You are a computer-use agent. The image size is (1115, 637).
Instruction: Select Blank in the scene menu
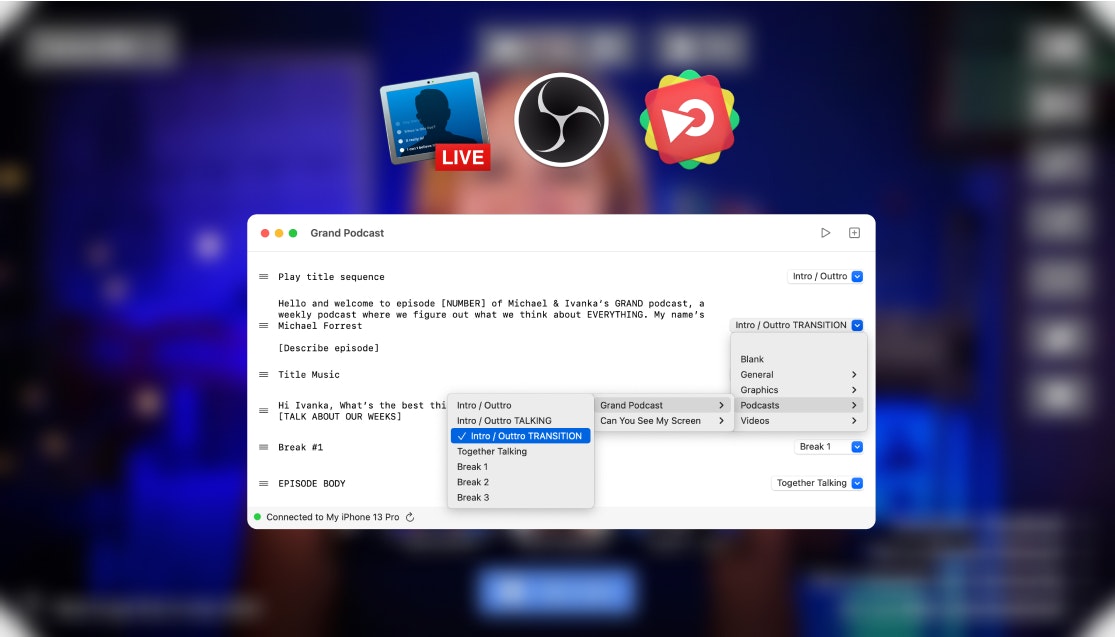coord(799,359)
